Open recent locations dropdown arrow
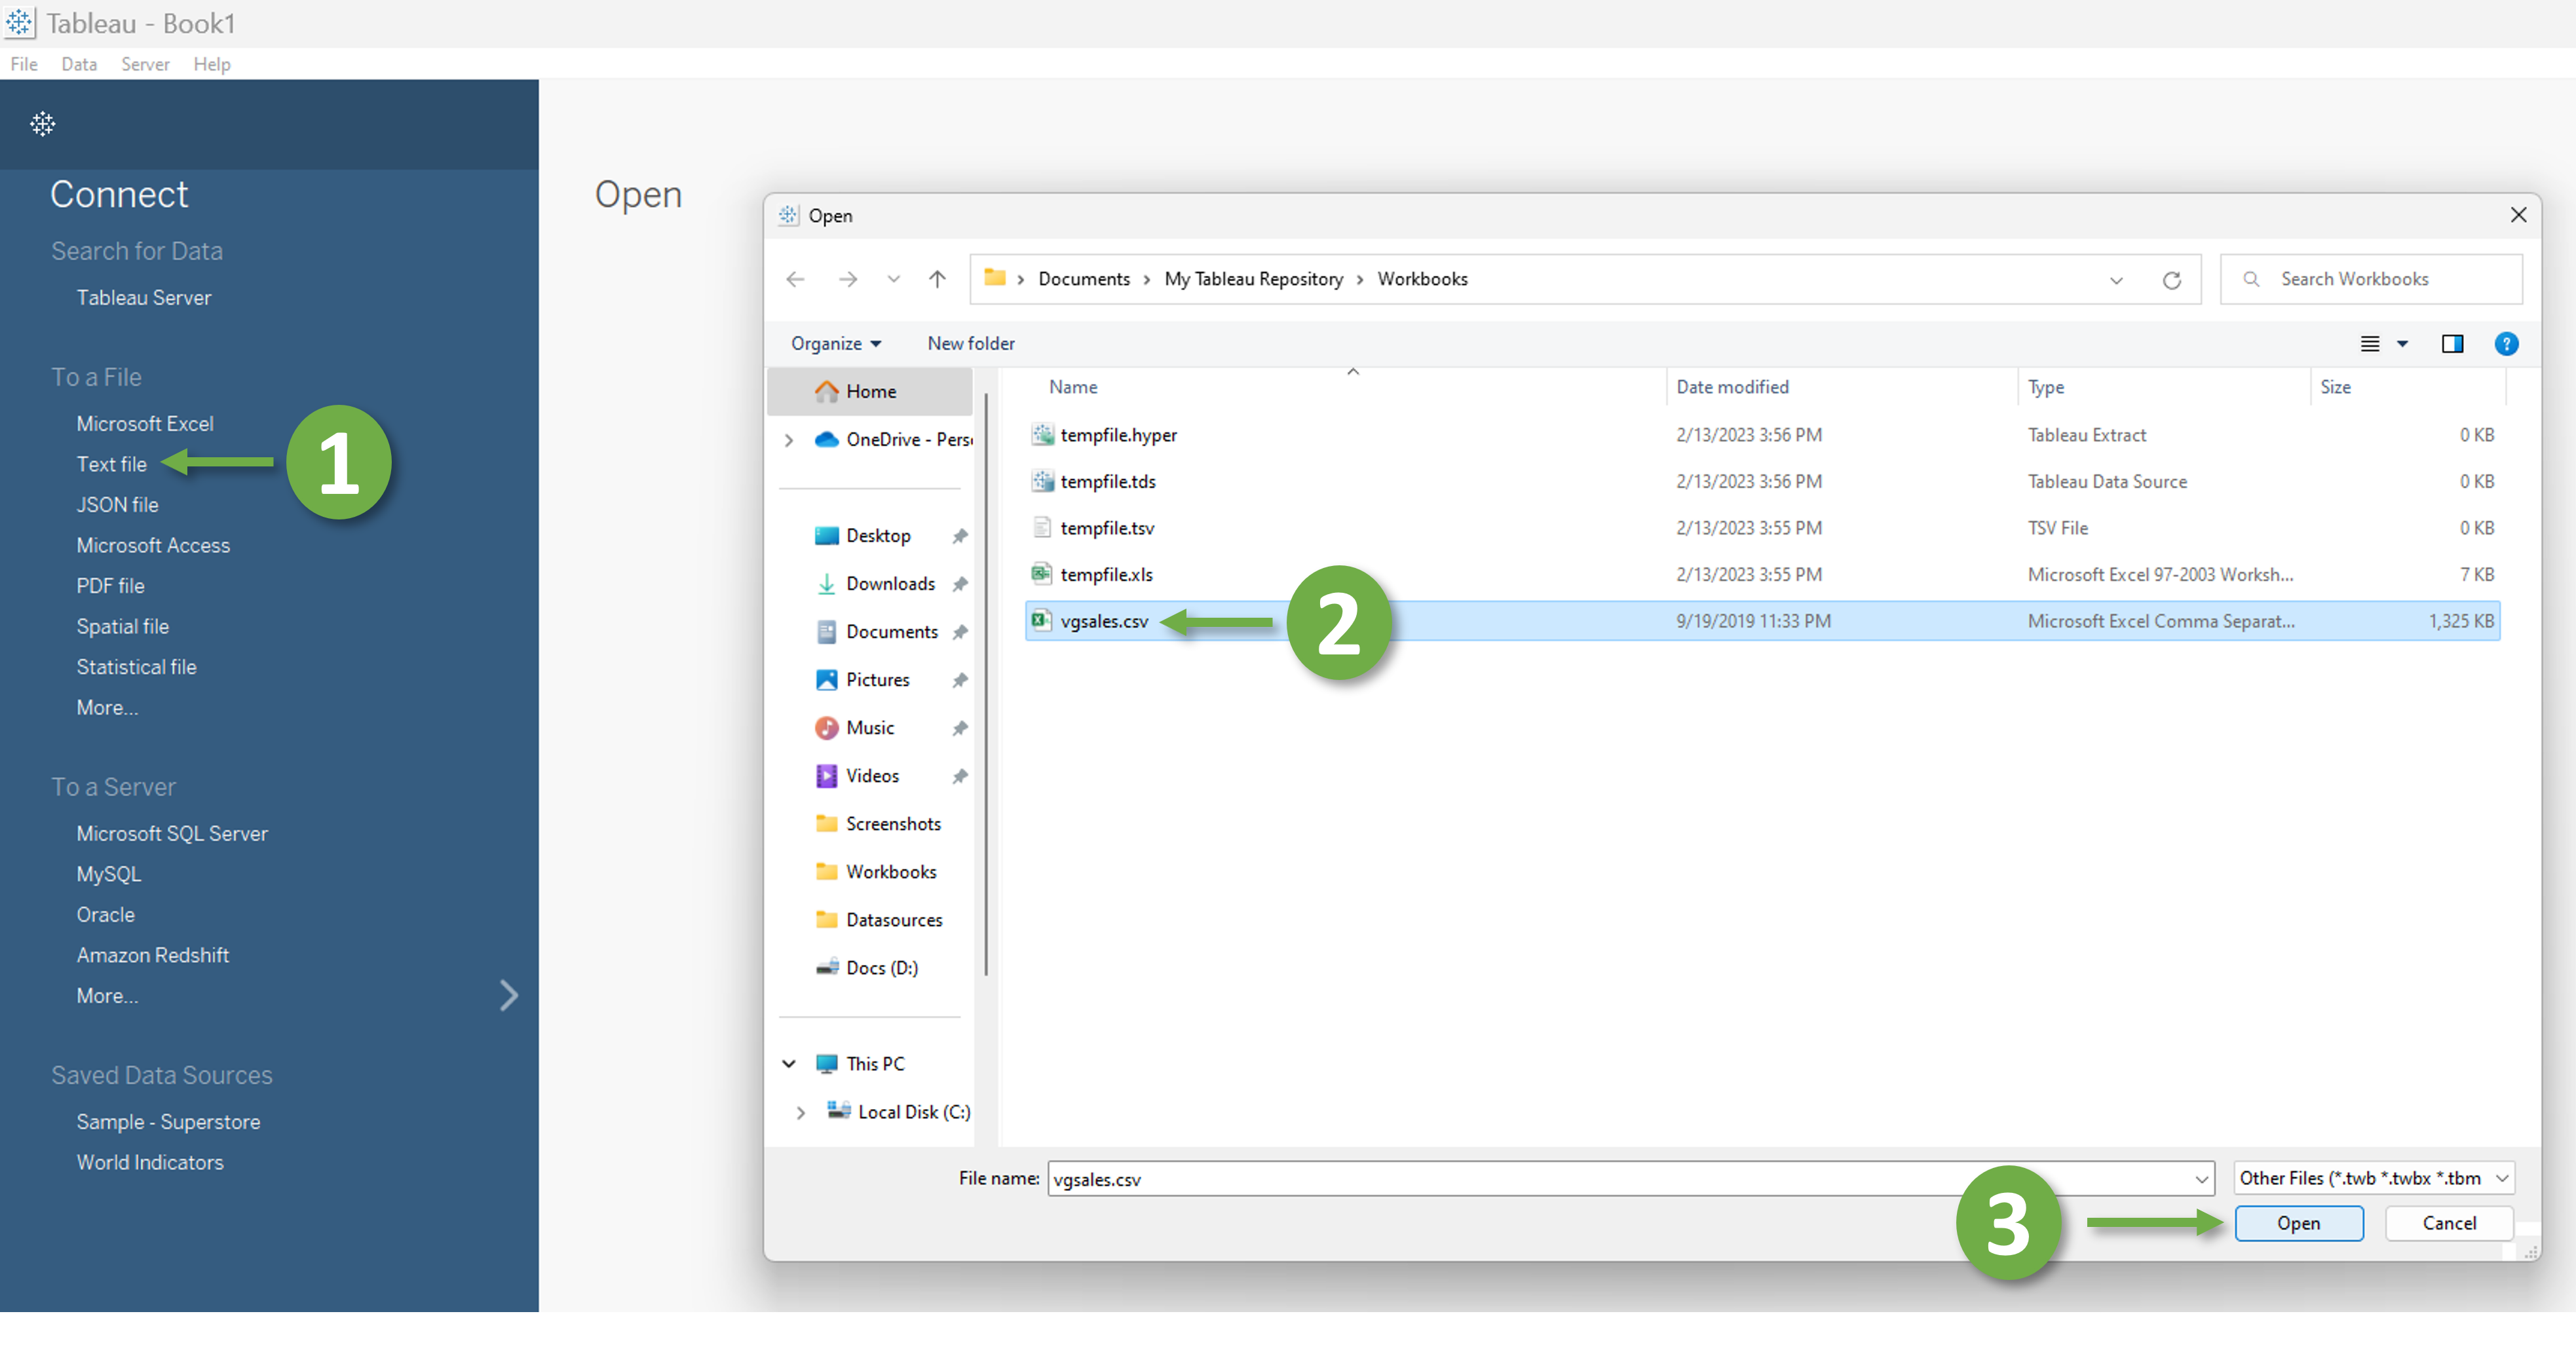 click(893, 280)
